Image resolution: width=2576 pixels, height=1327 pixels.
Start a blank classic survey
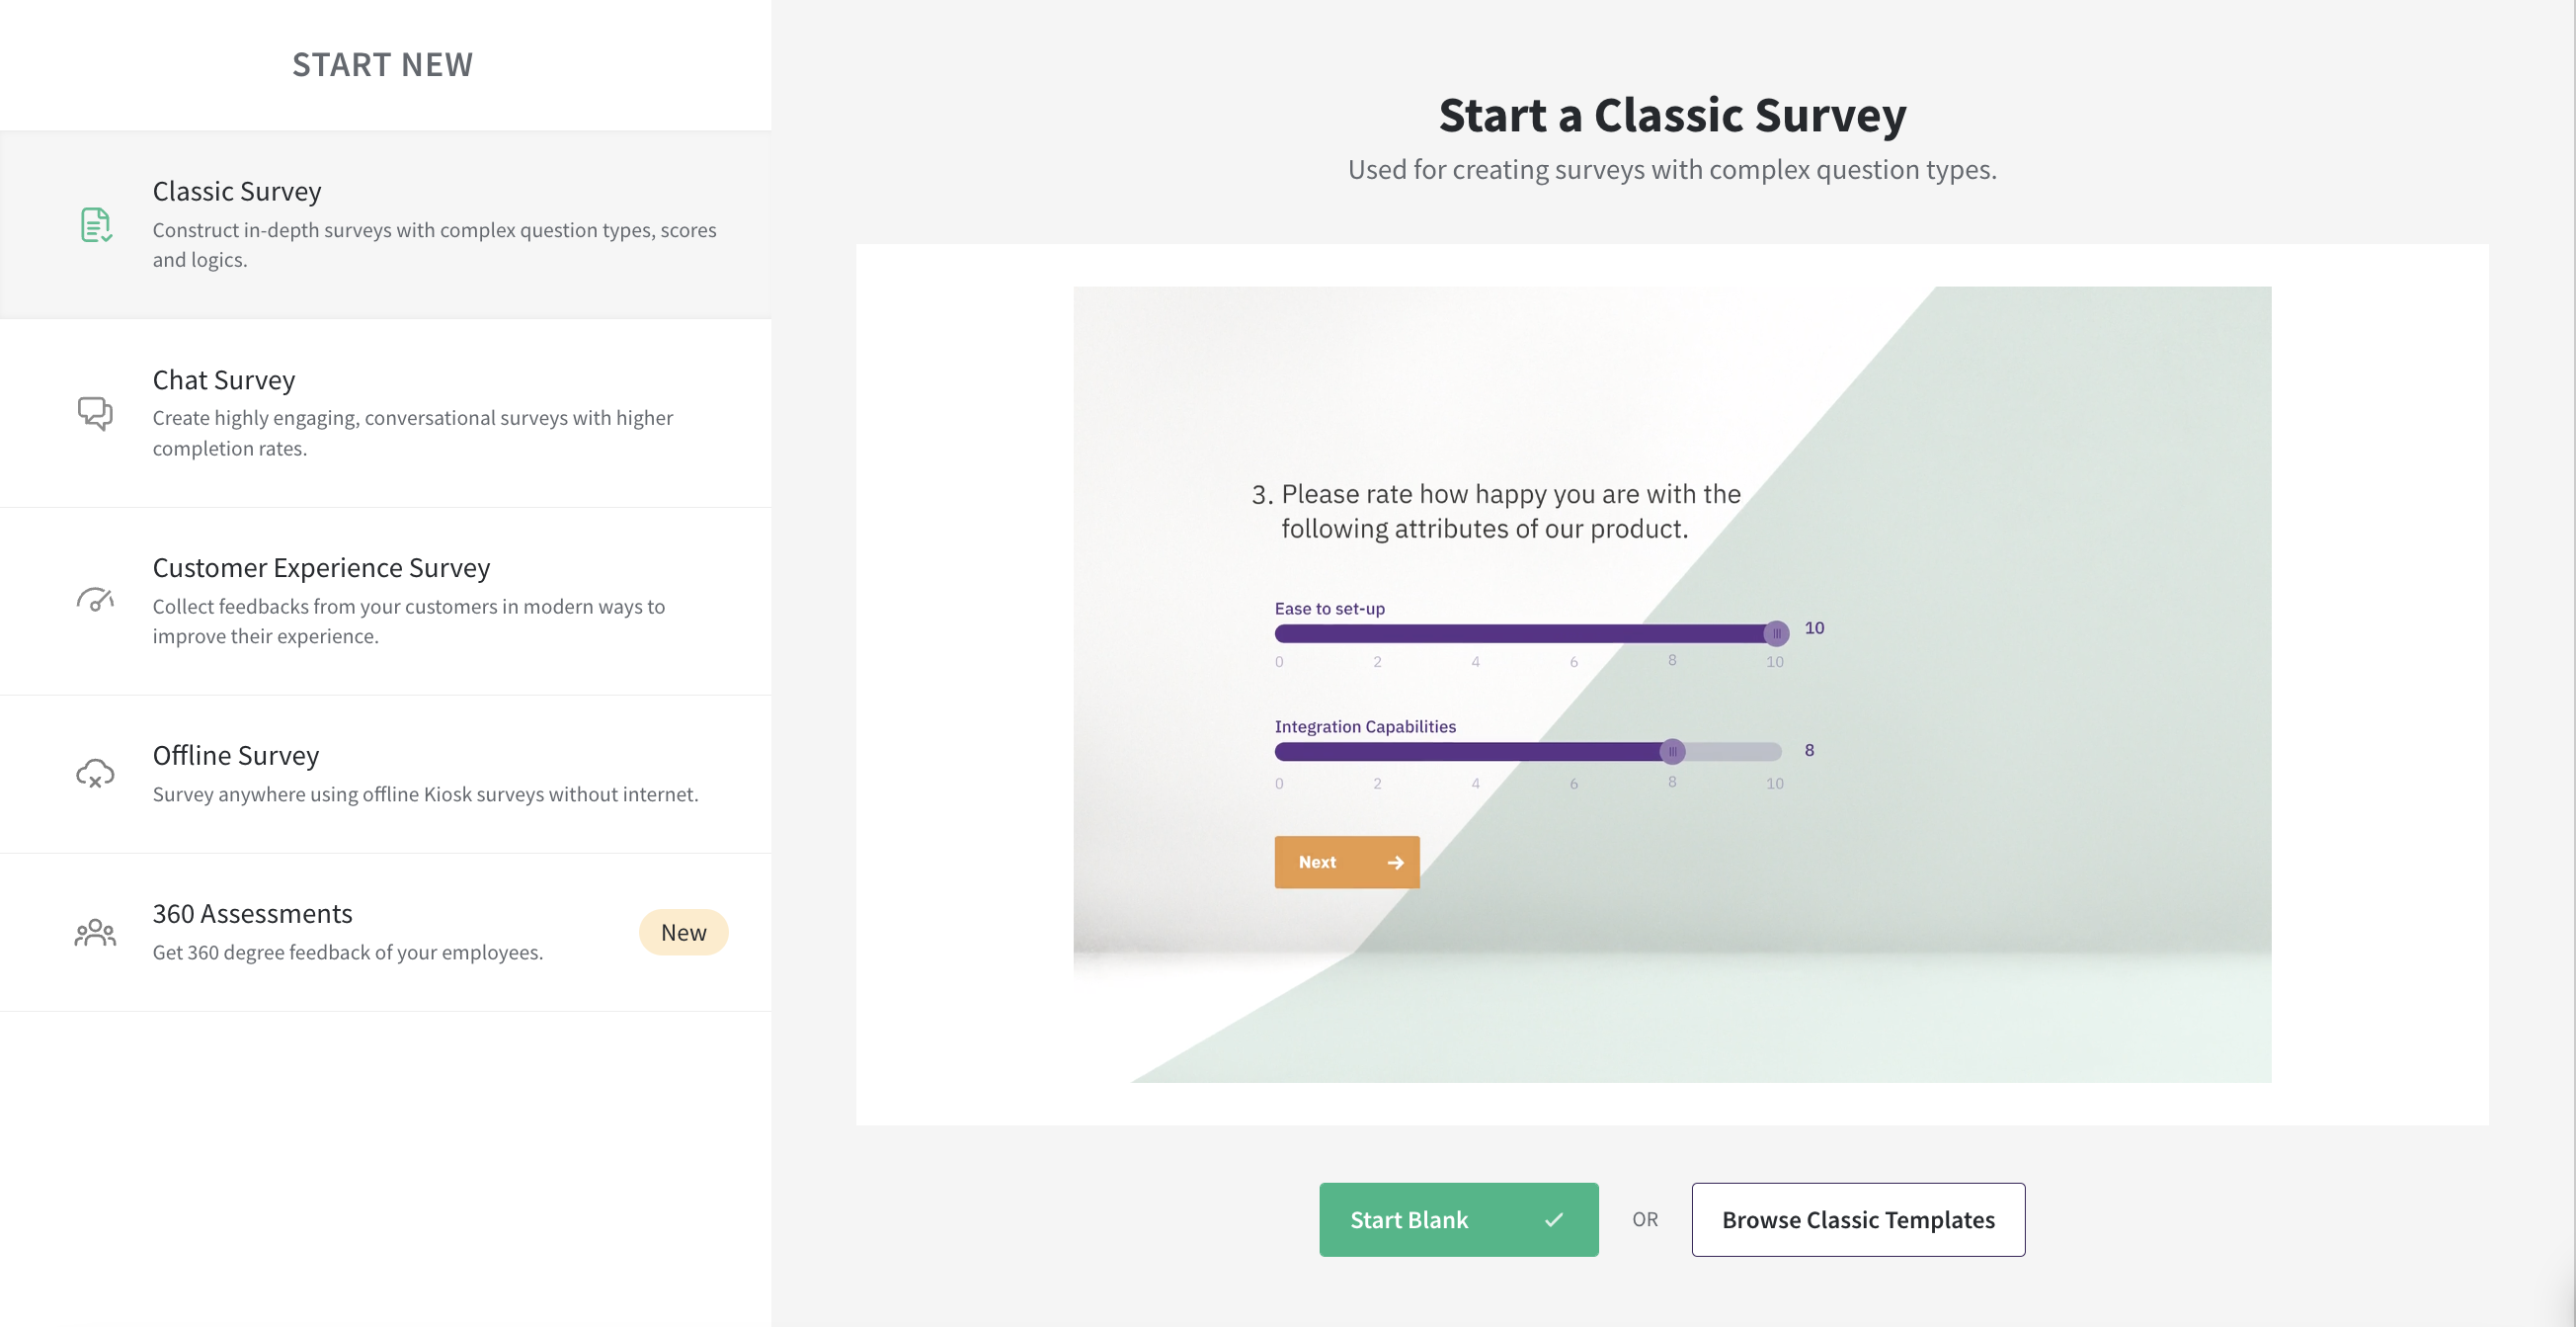click(x=1458, y=1219)
